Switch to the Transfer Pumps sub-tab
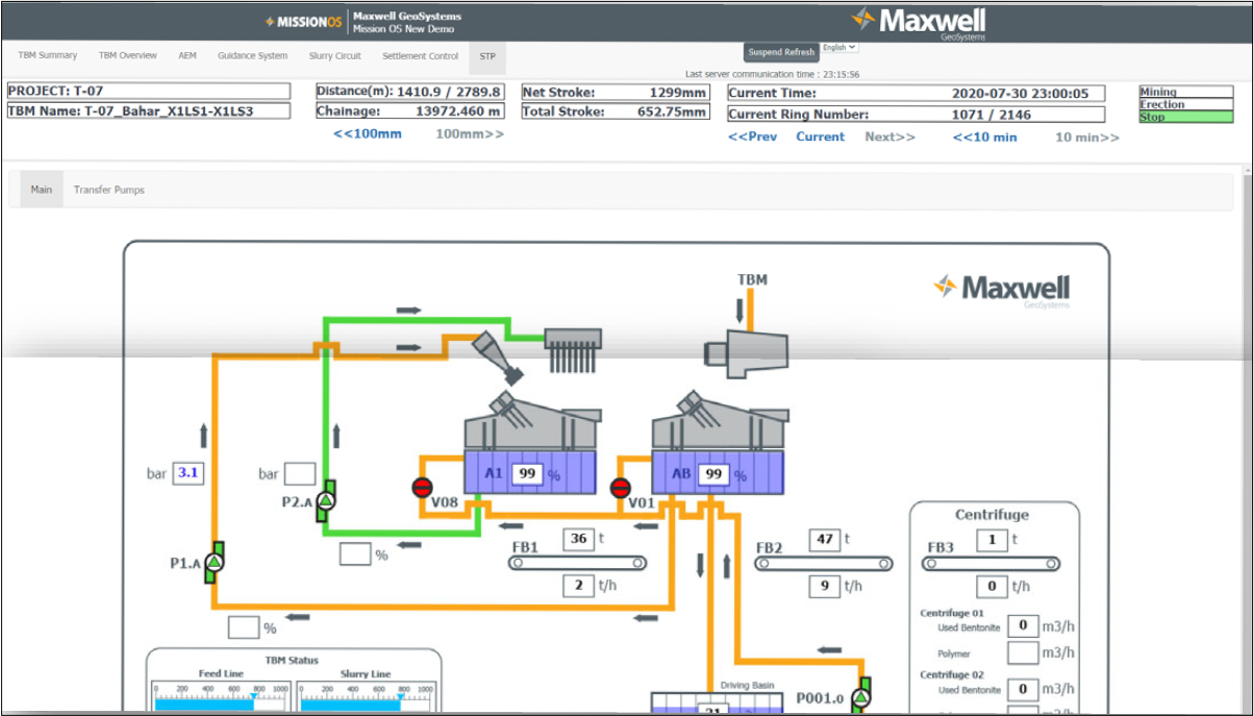 tap(109, 189)
